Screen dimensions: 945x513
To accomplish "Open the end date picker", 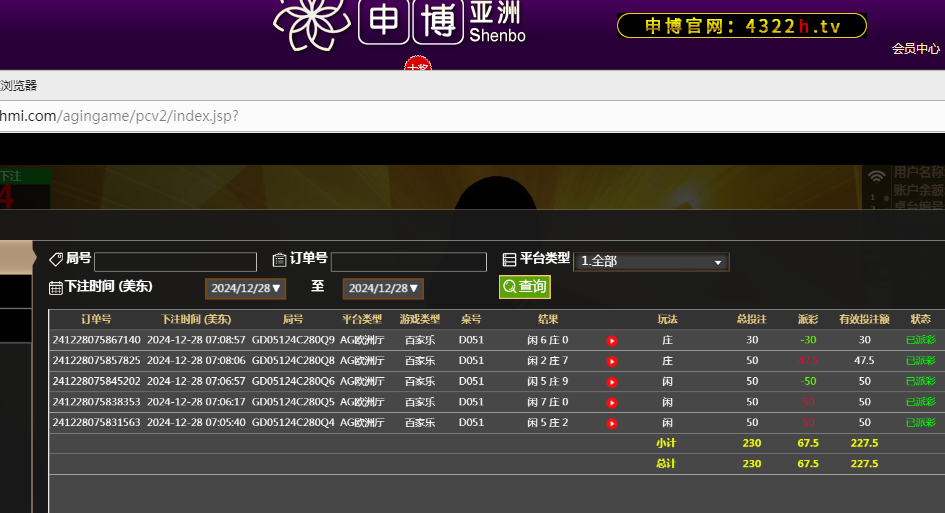I will (x=383, y=289).
